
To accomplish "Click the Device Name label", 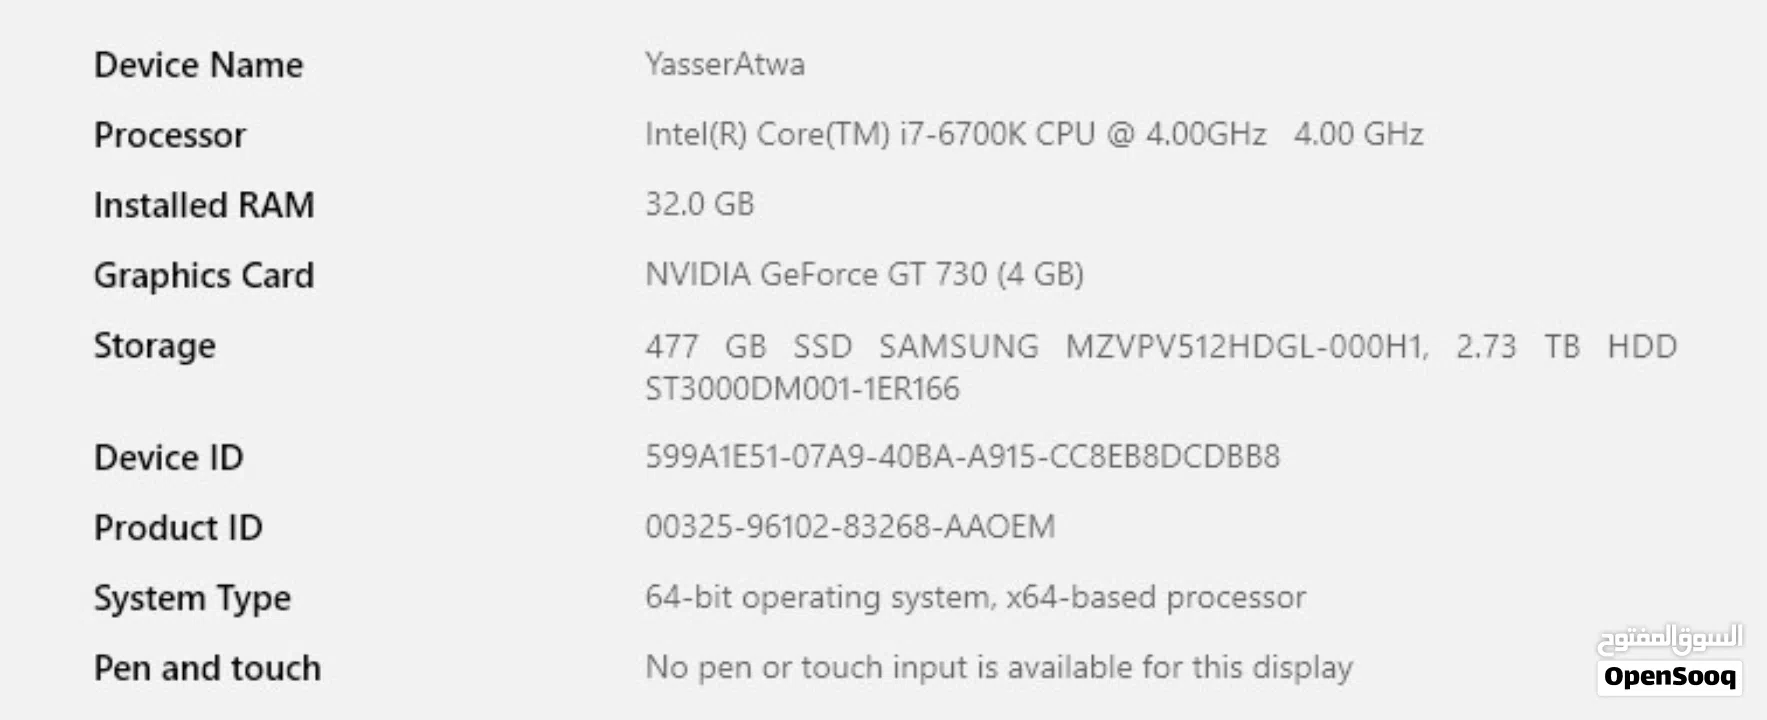I will click(x=198, y=65).
